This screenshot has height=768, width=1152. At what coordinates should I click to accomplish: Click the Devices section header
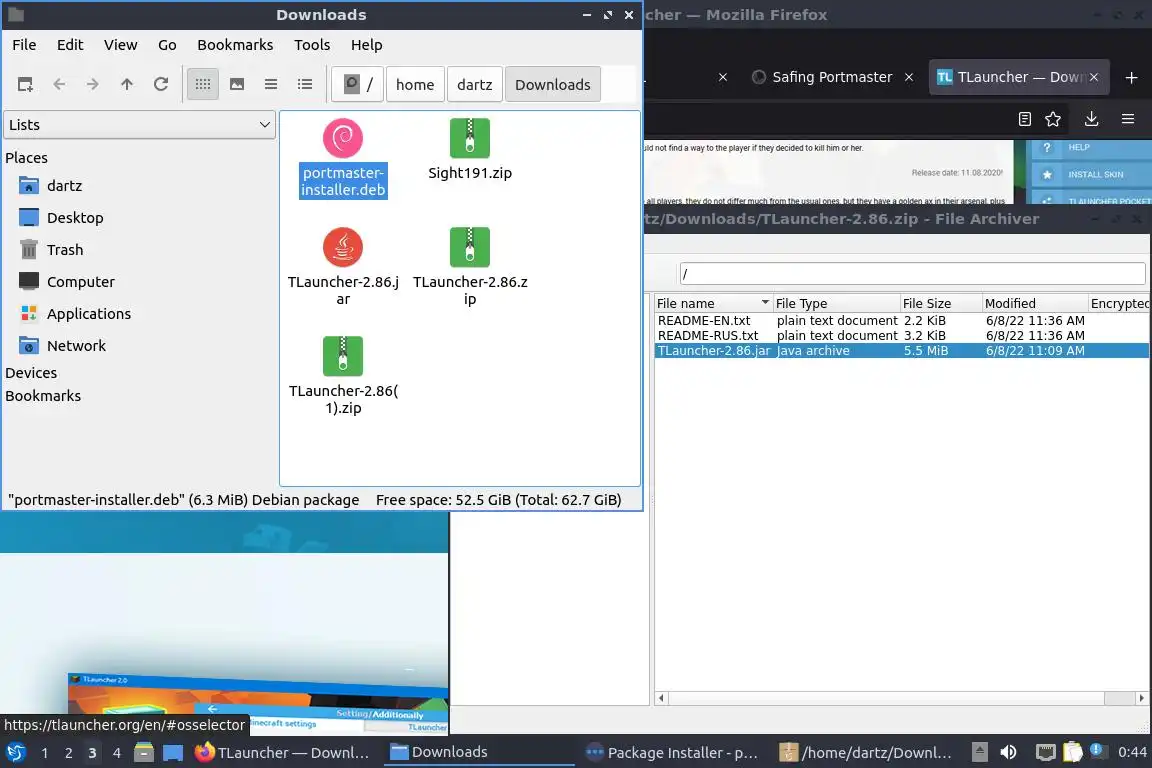point(31,373)
